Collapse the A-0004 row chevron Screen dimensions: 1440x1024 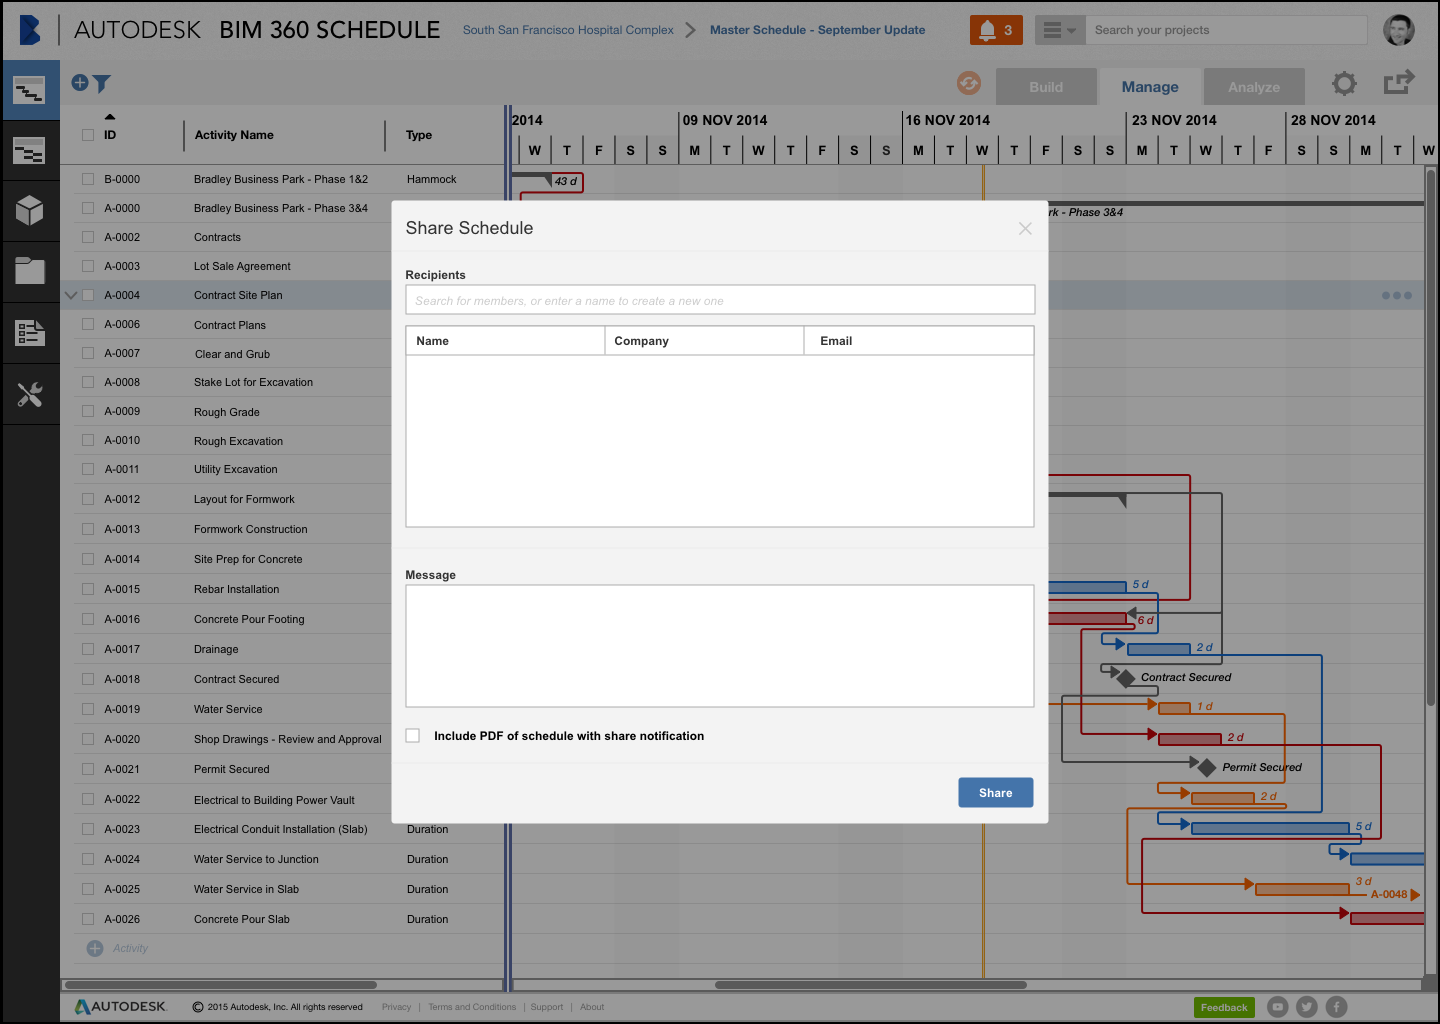click(x=71, y=295)
